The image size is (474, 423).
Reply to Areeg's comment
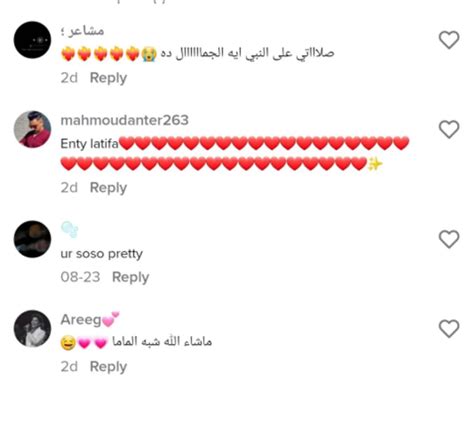pos(108,367)
